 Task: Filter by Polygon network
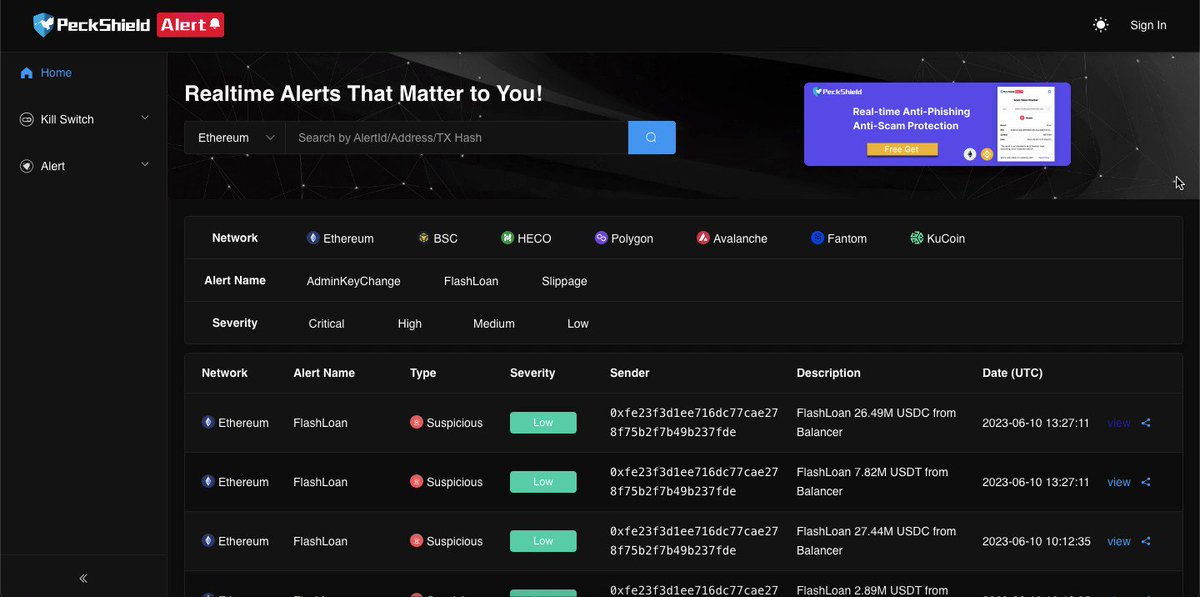pos(624,239)
